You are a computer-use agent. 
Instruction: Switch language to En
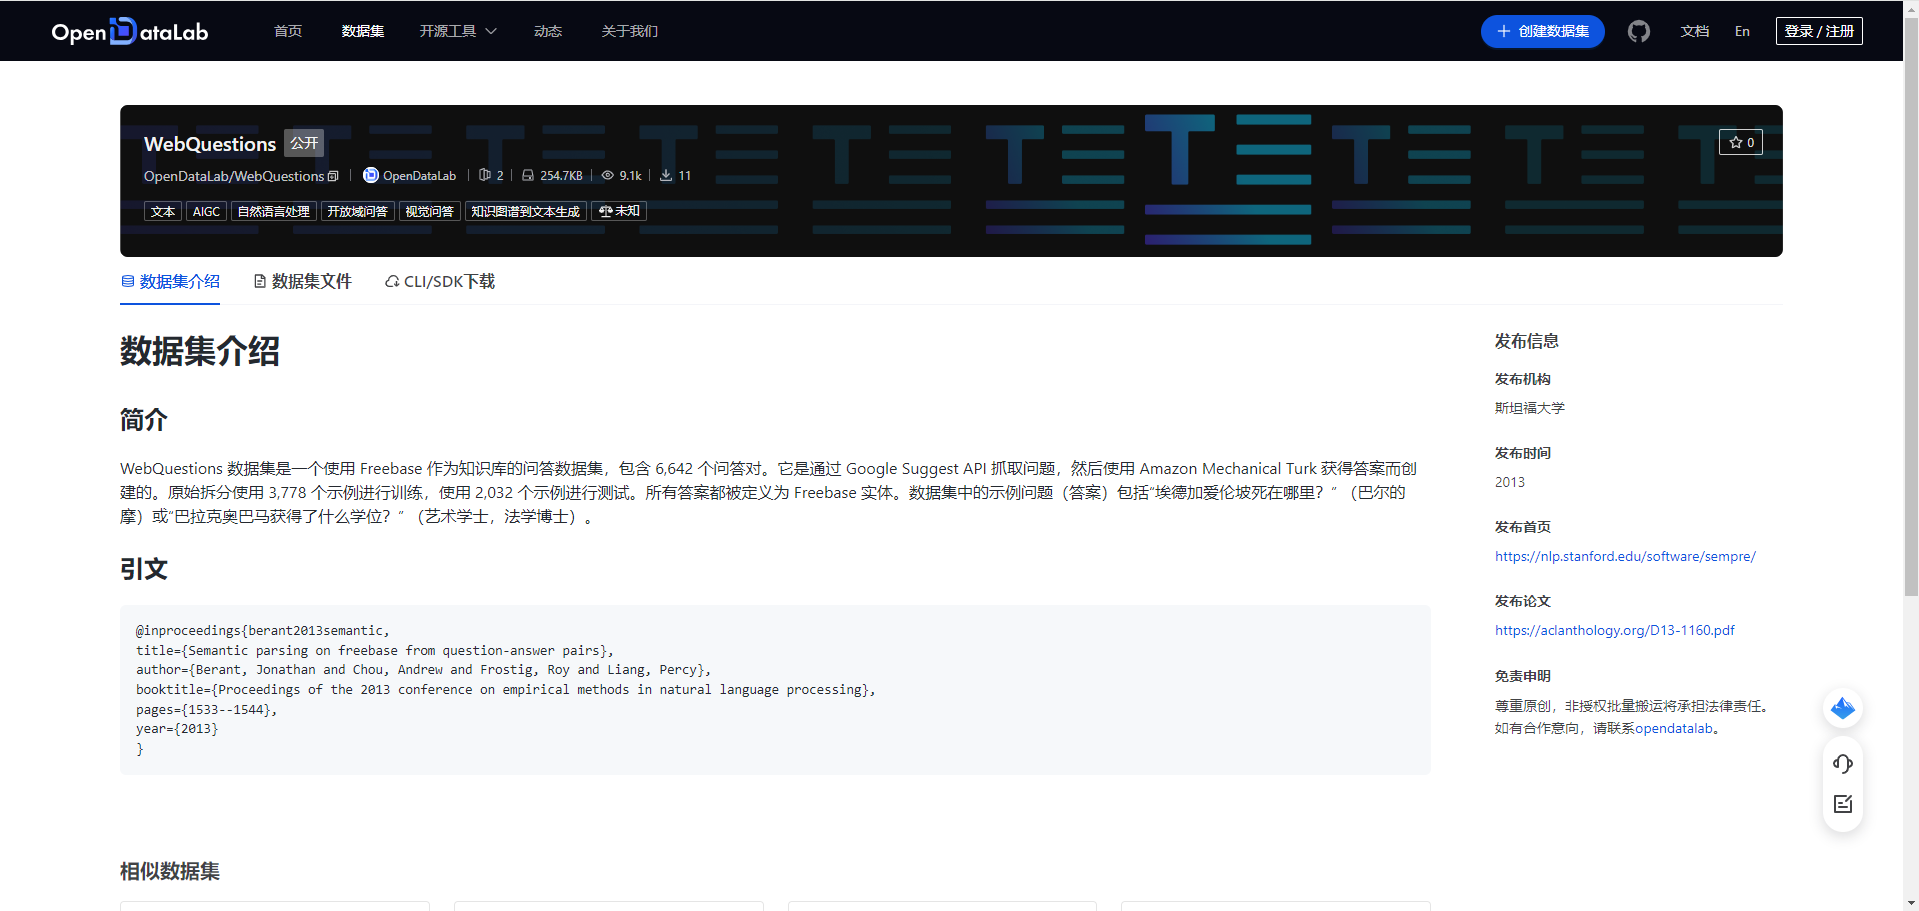(x=1742, y=31)
